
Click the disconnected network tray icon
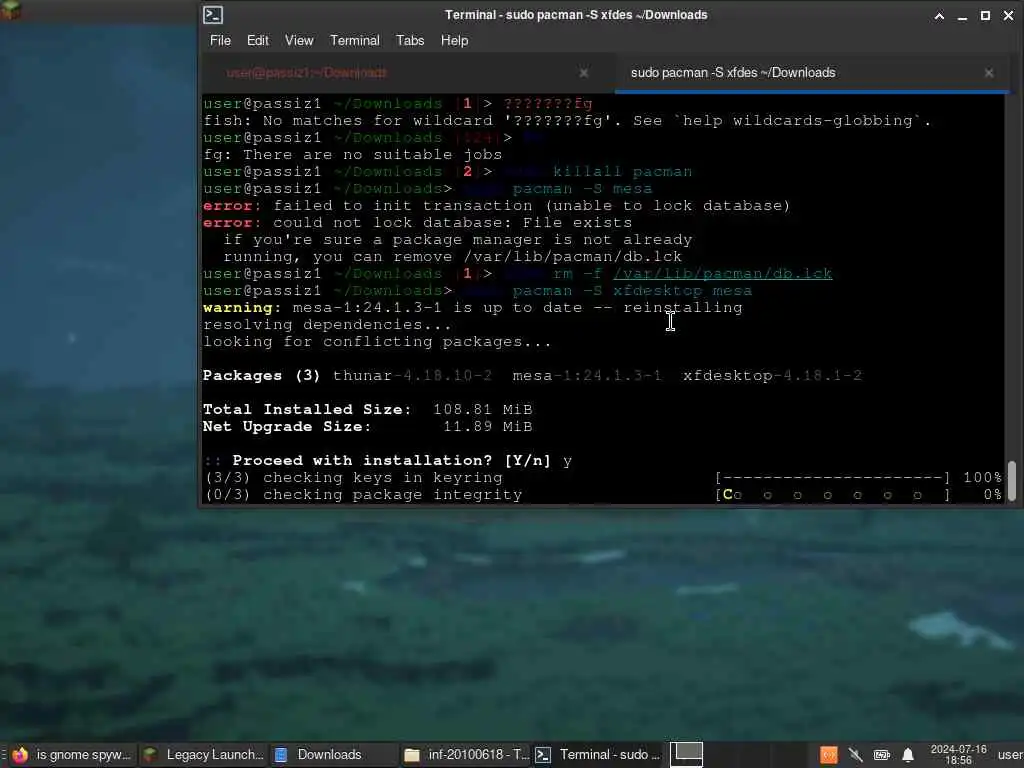[x=856, y=755]
